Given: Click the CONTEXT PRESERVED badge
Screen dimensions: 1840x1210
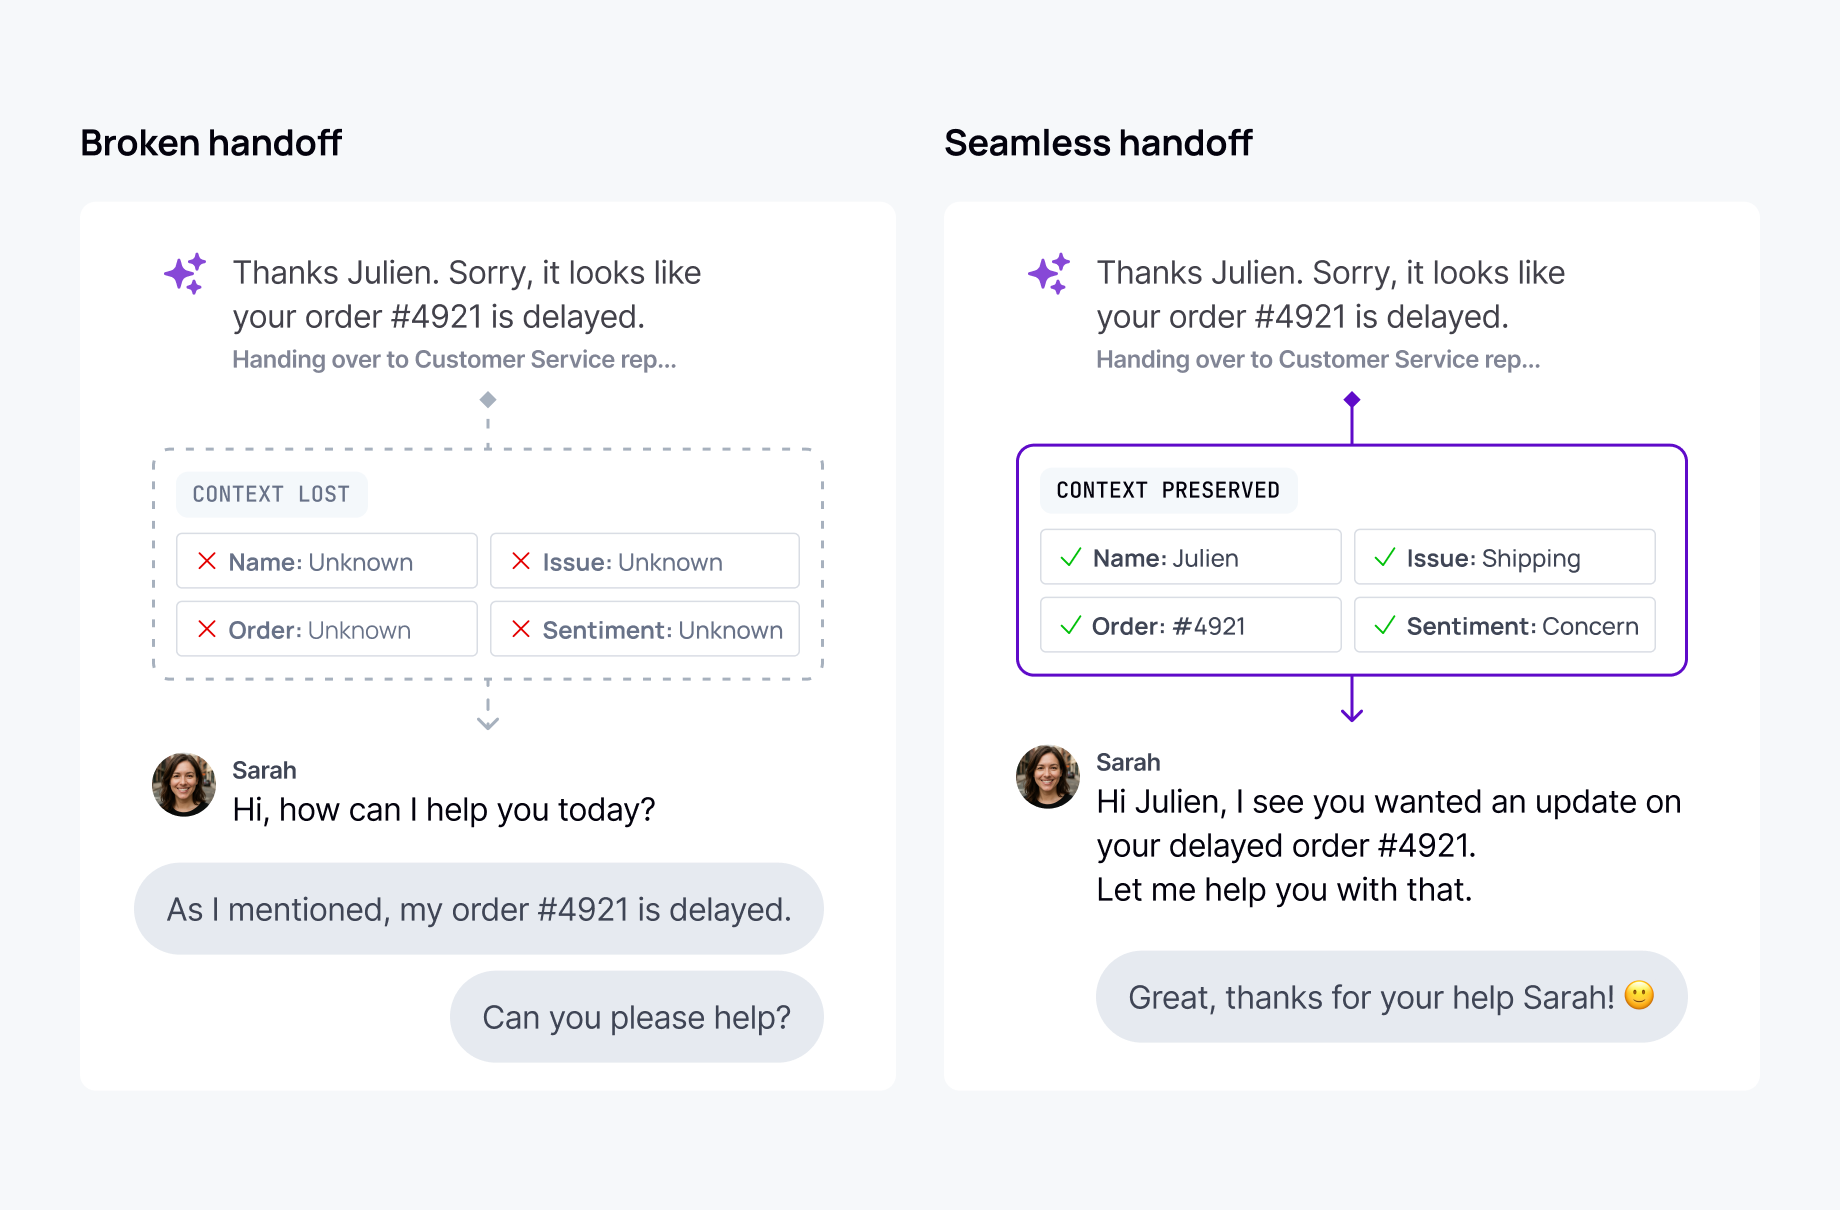Looking at the screenshot, I should click(1168, 490).
